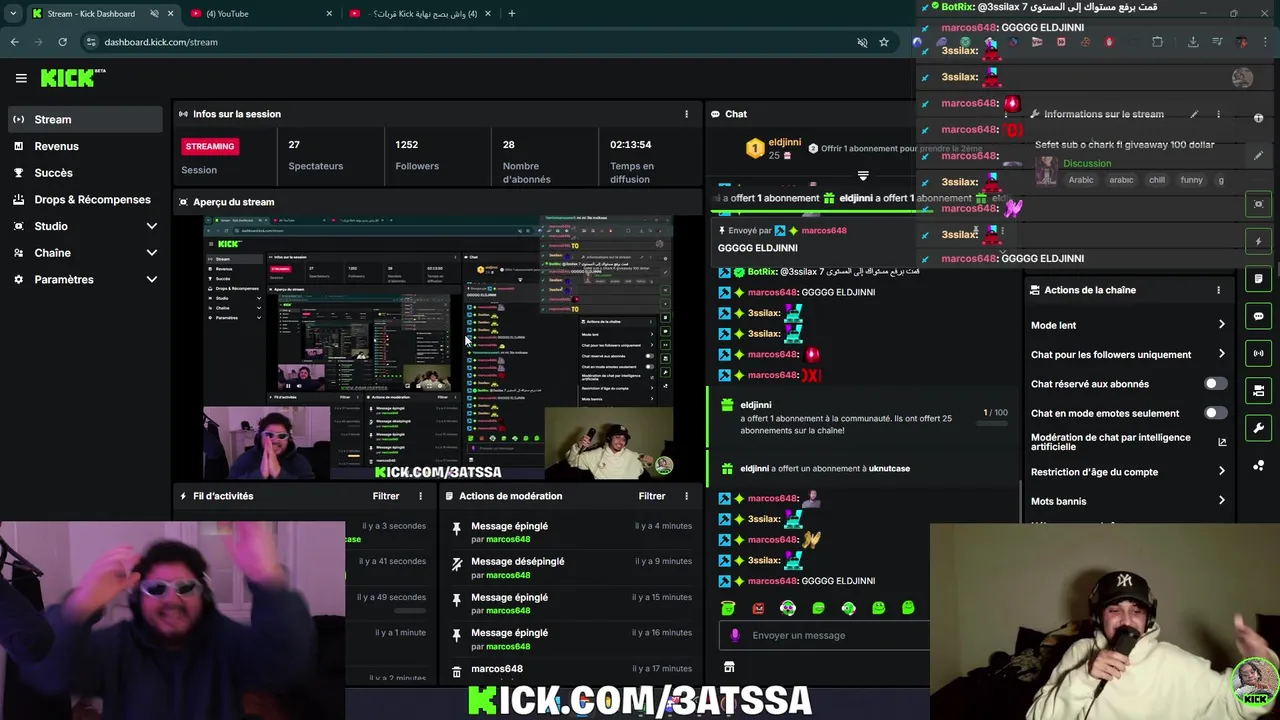
Task: Click the wrench icon in right rail
Action: 1258,428
